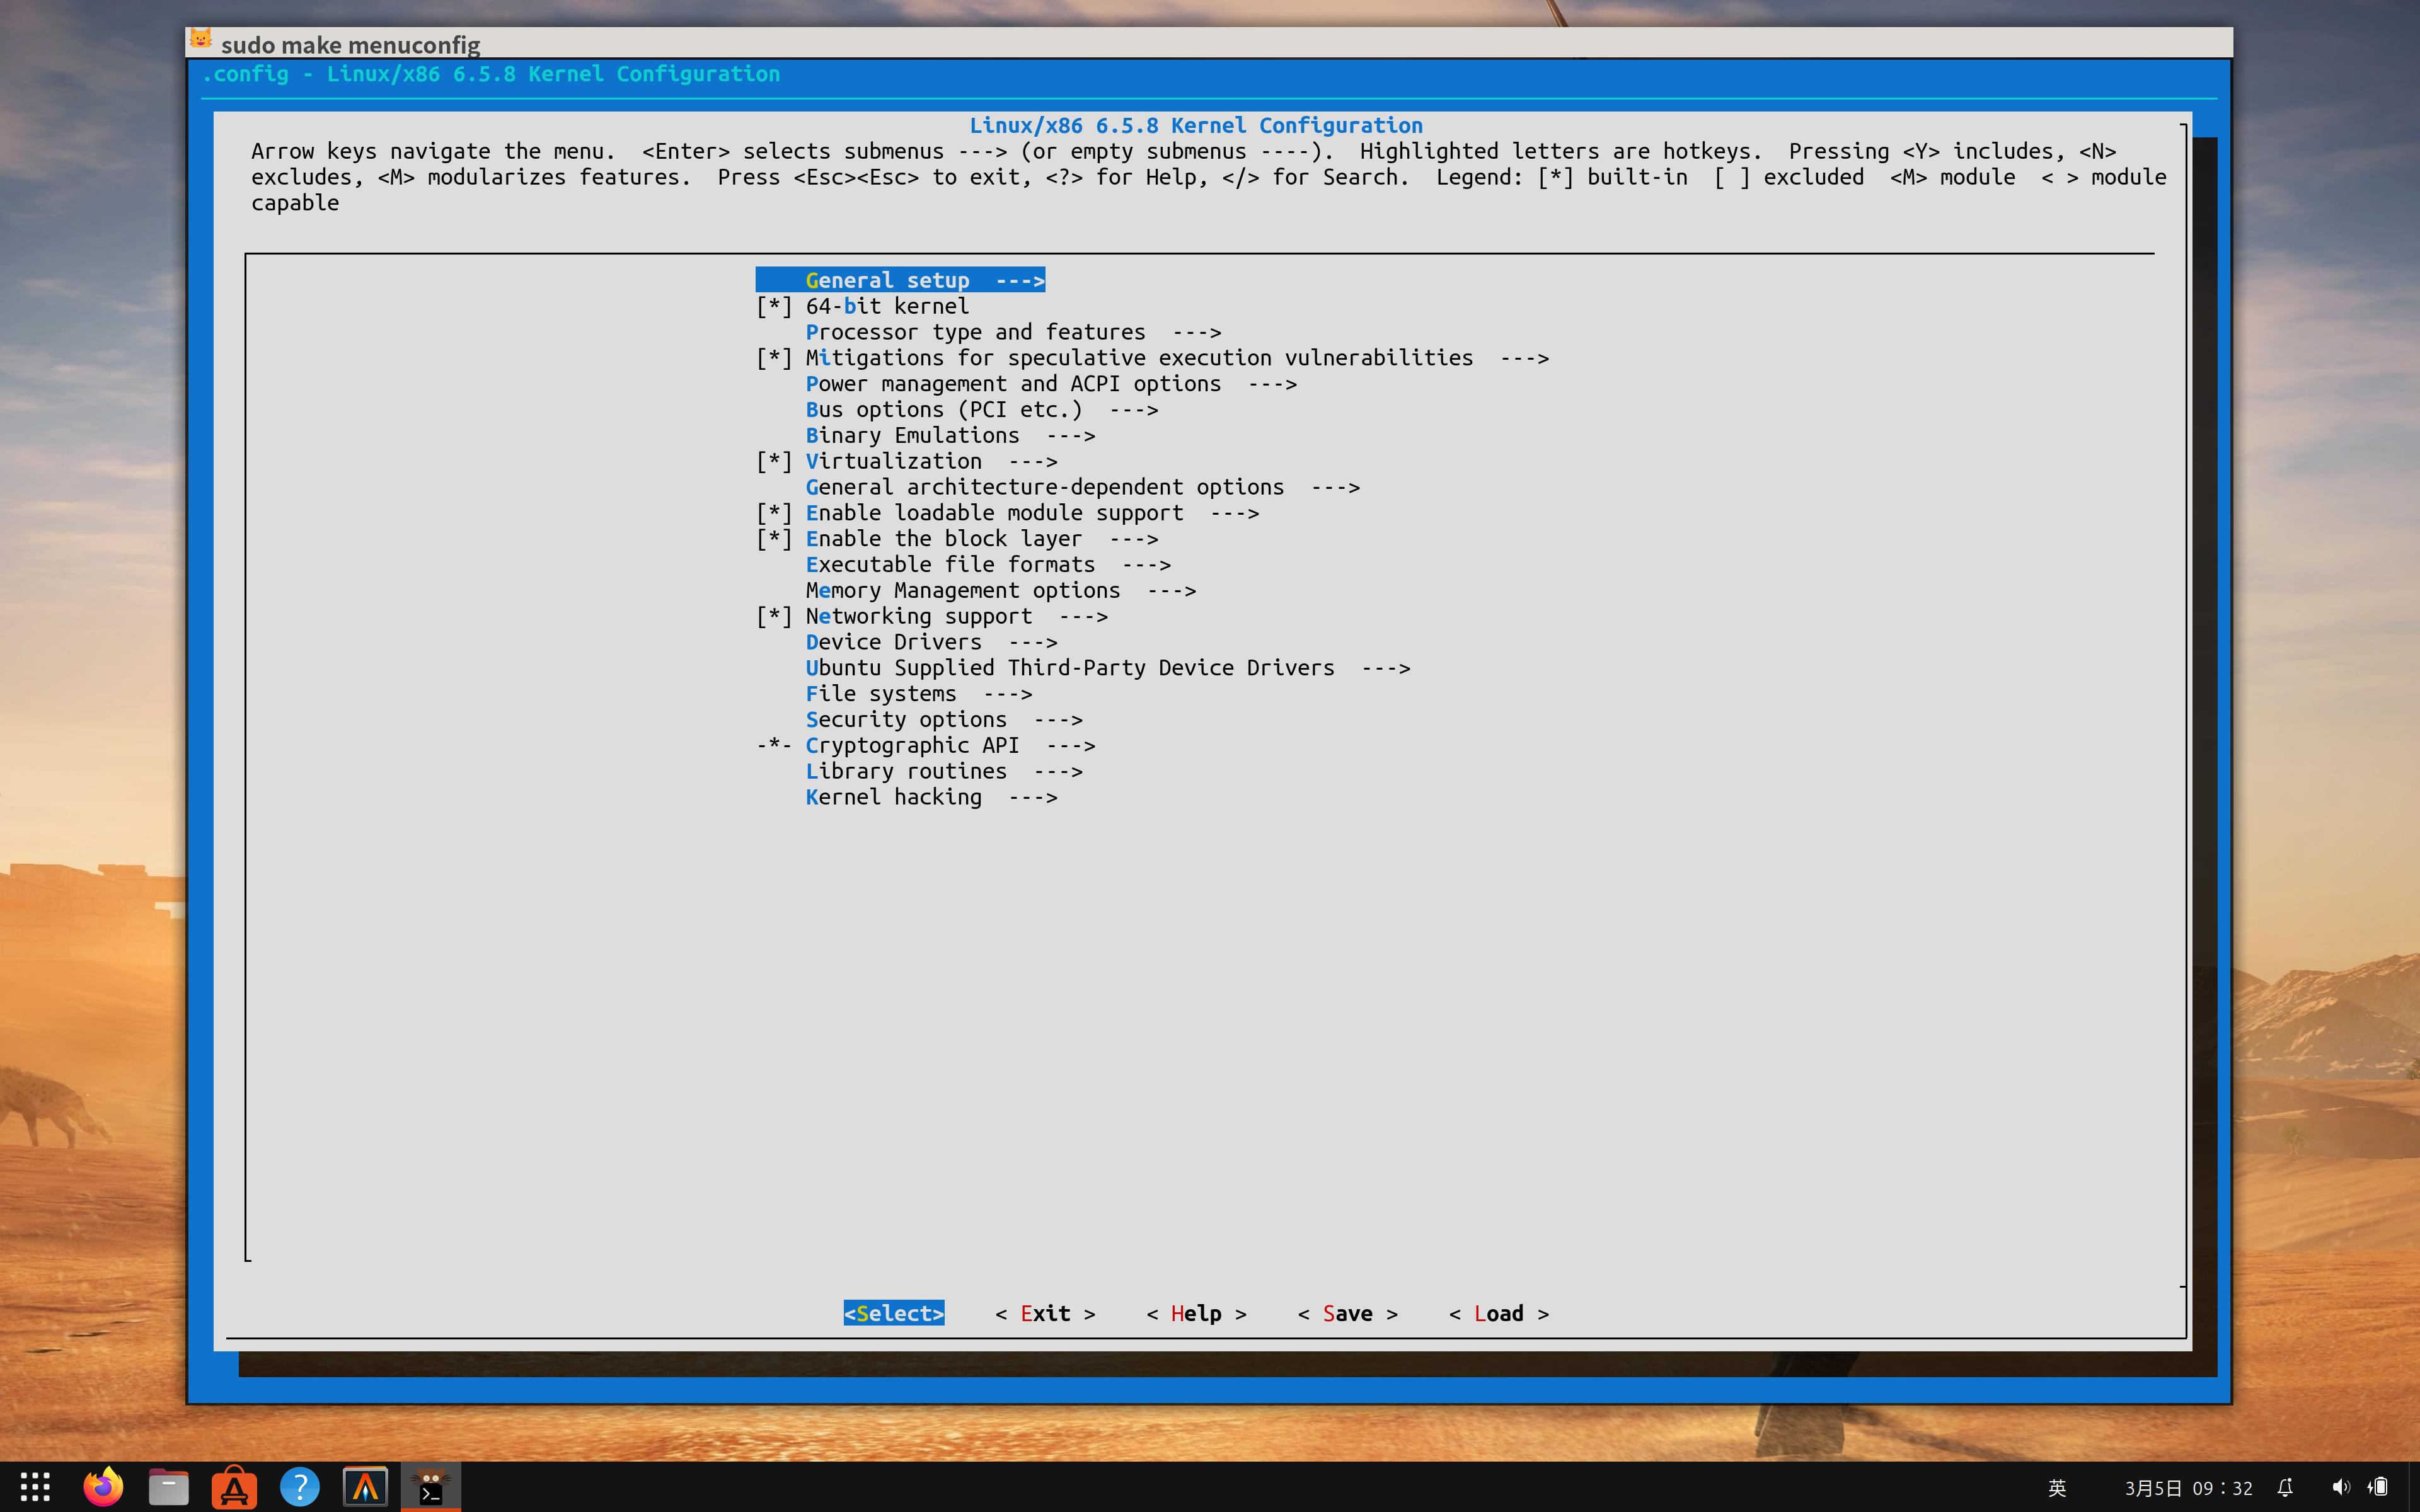Launch the Ubuntu App Center
Image resolution: width=2420 pixels, height=1512 pixels.
(234, 1487)
